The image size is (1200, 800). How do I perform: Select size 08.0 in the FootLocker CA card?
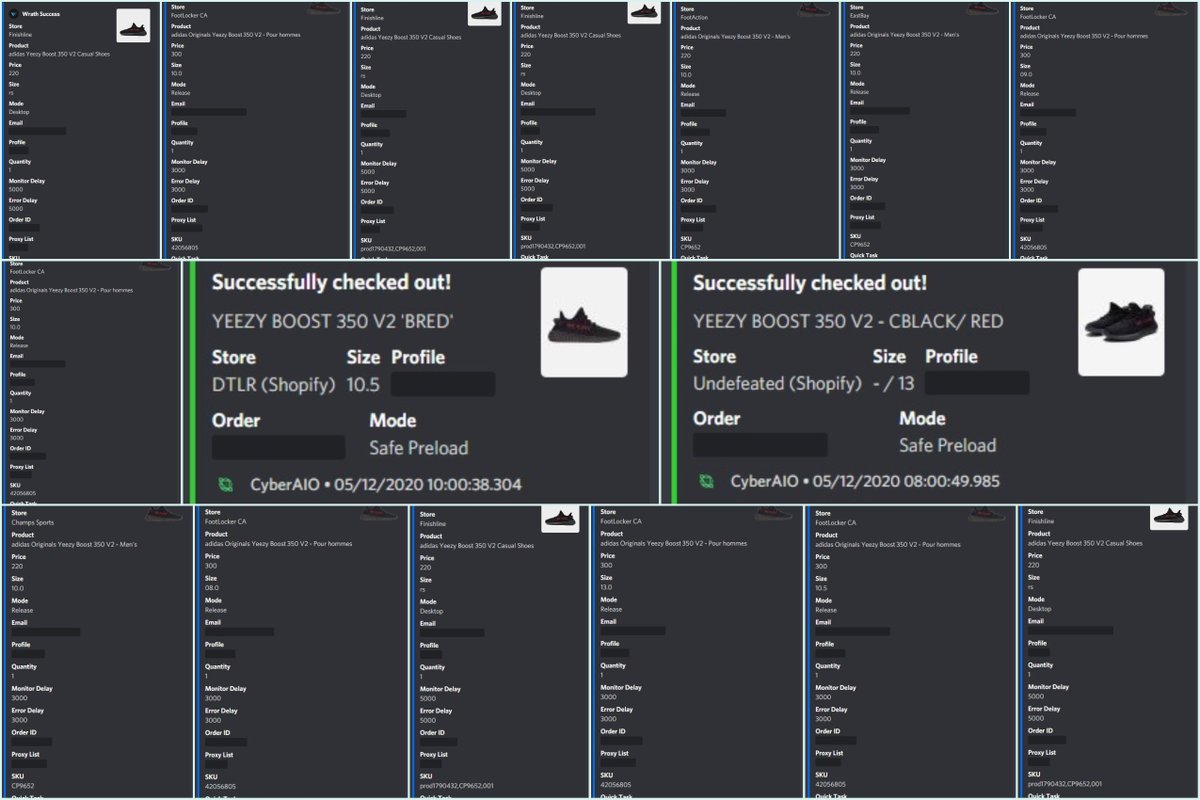tap(212, 589)
